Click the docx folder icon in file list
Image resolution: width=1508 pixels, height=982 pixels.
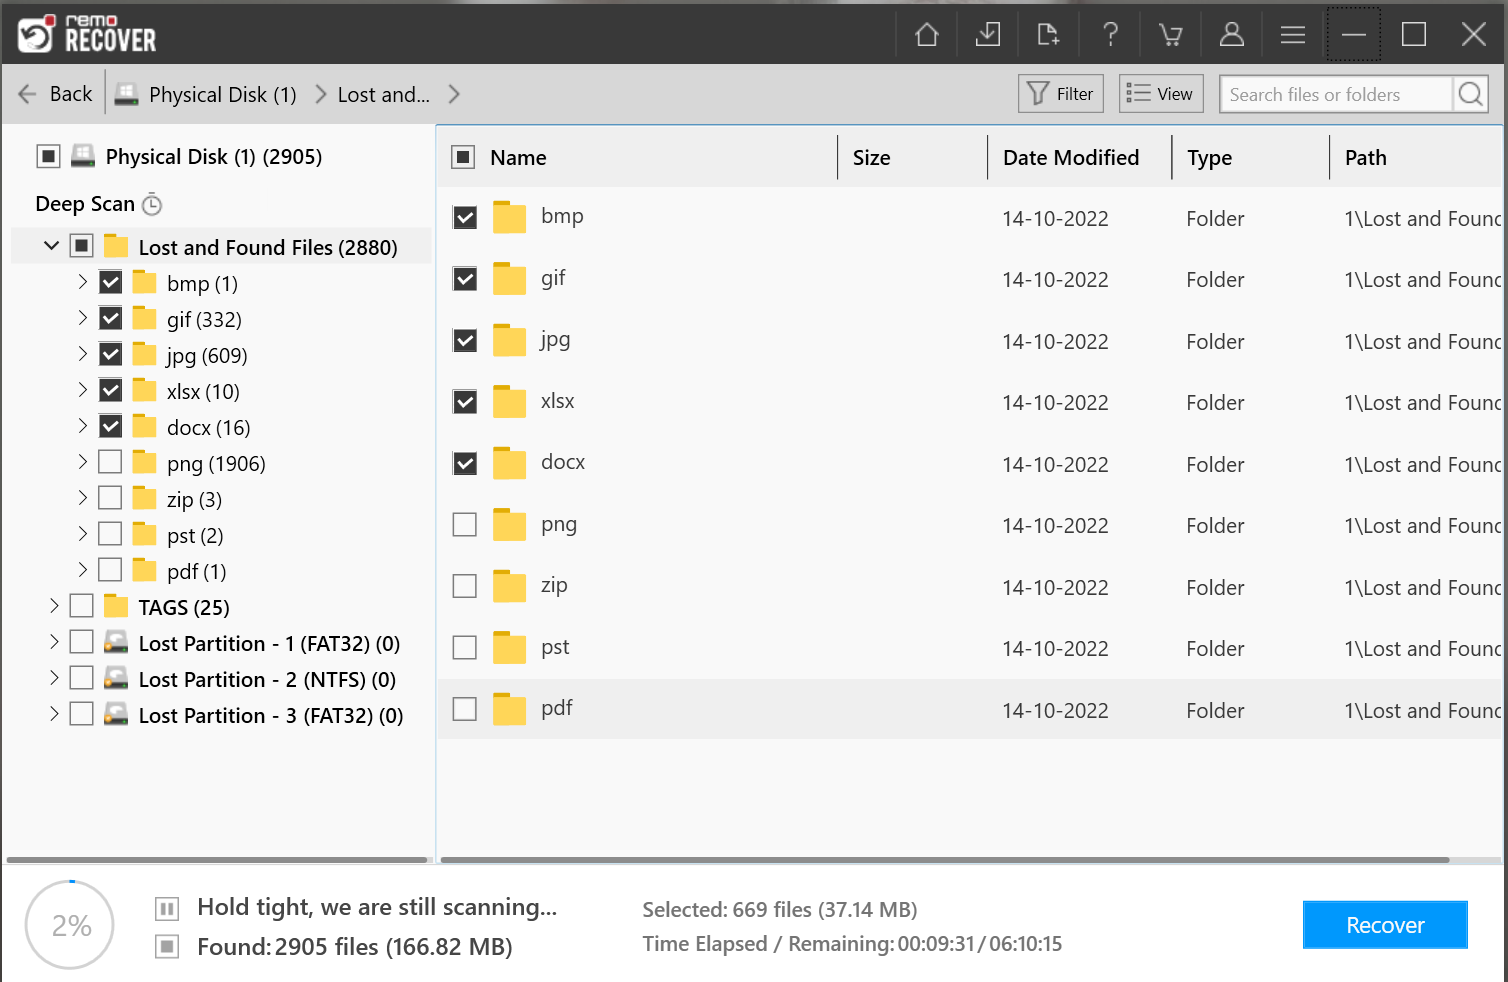pos(509,463)
